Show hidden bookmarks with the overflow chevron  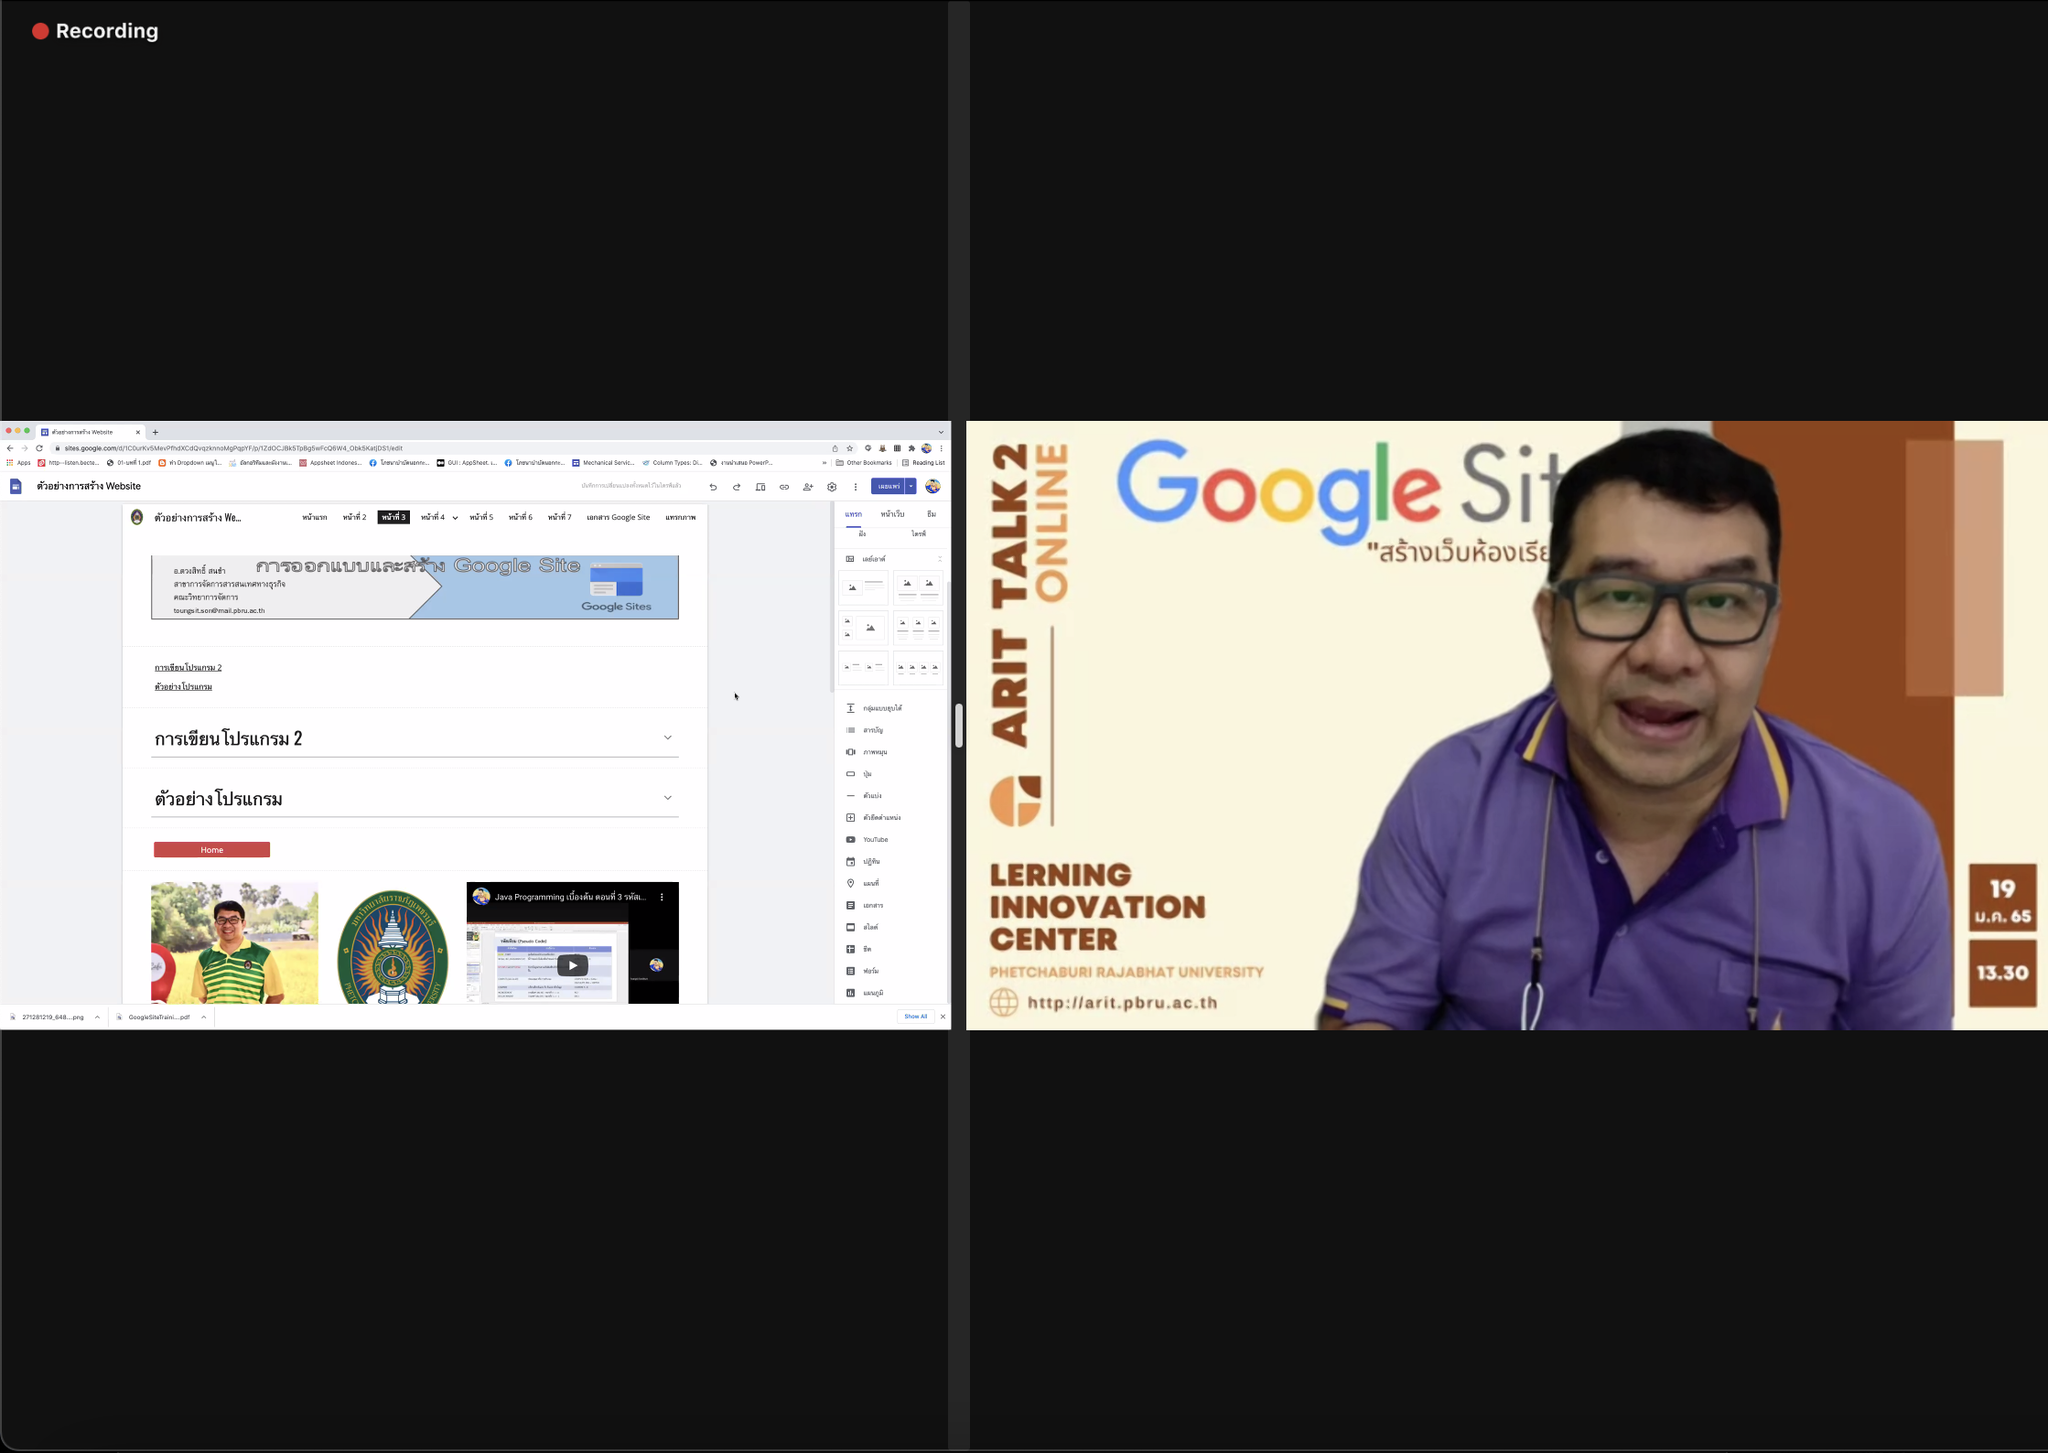tap(825, 463)
